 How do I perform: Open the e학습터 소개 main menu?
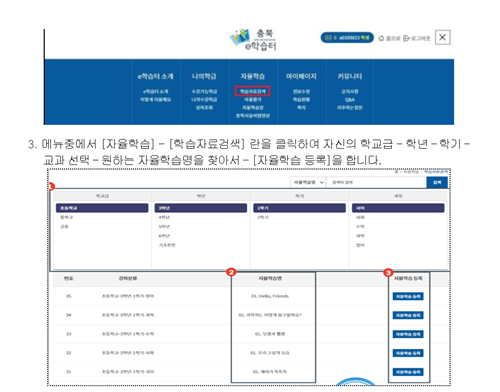[155, 76]
